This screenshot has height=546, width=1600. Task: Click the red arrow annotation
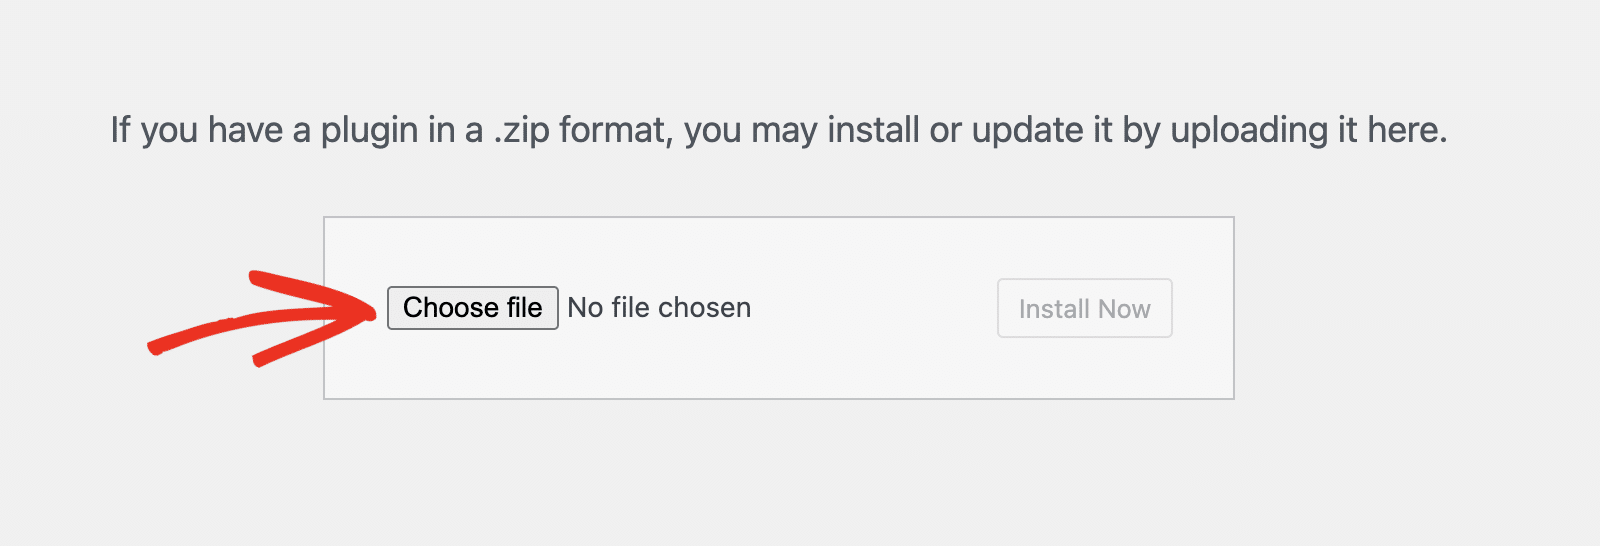300,316
